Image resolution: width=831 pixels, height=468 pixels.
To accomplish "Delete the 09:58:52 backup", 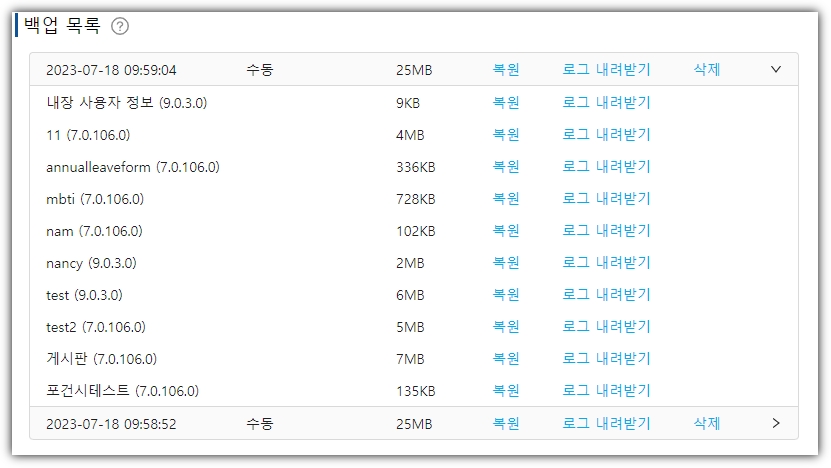I will [707, 423].
